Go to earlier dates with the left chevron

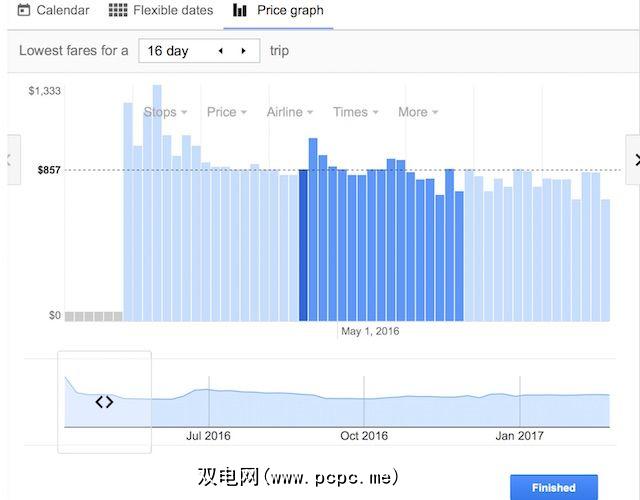(x=12, y=160)
